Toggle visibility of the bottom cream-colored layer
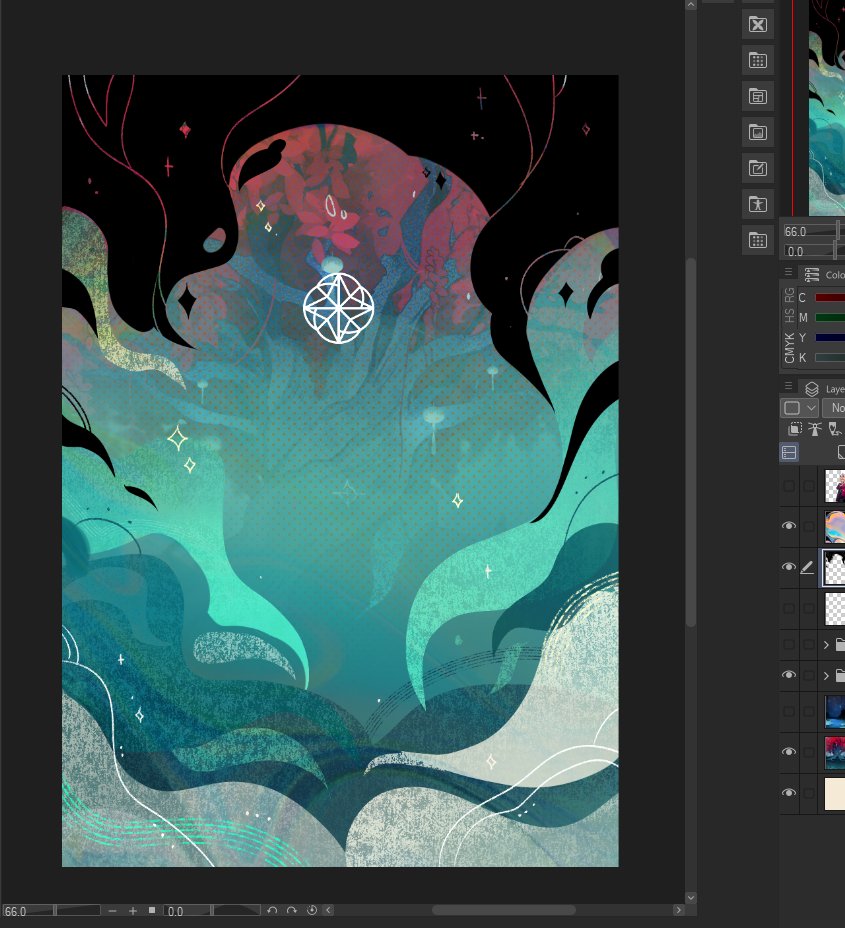 [x=789, y=791]
